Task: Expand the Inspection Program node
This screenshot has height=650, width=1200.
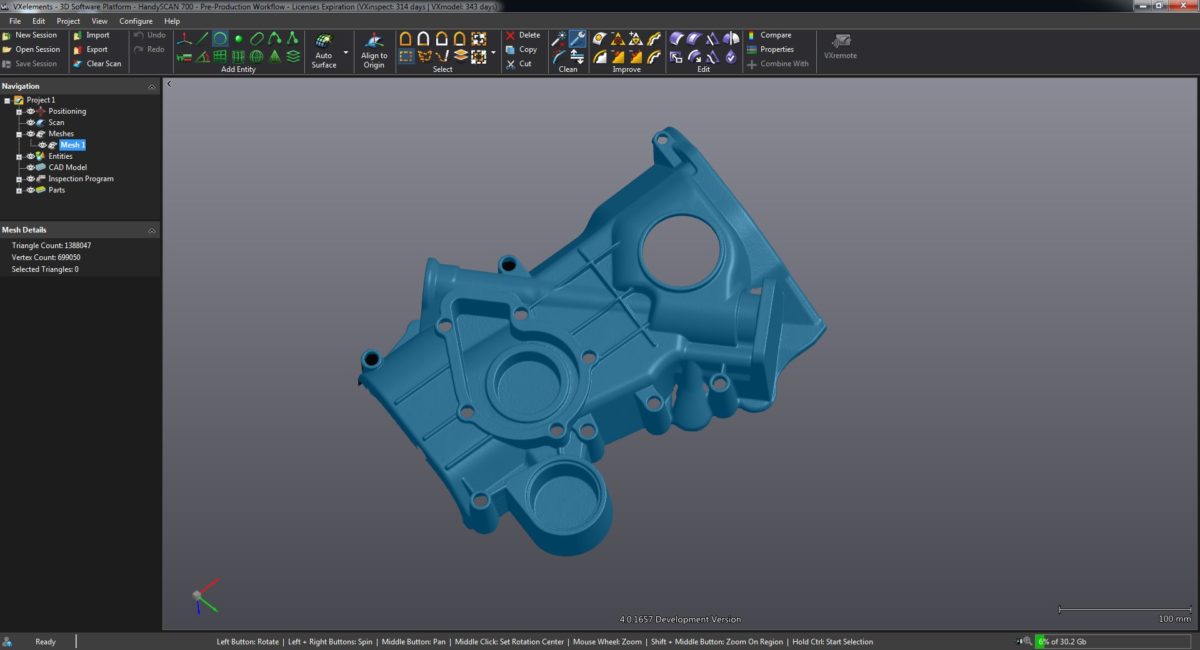Action: point(17,178)
